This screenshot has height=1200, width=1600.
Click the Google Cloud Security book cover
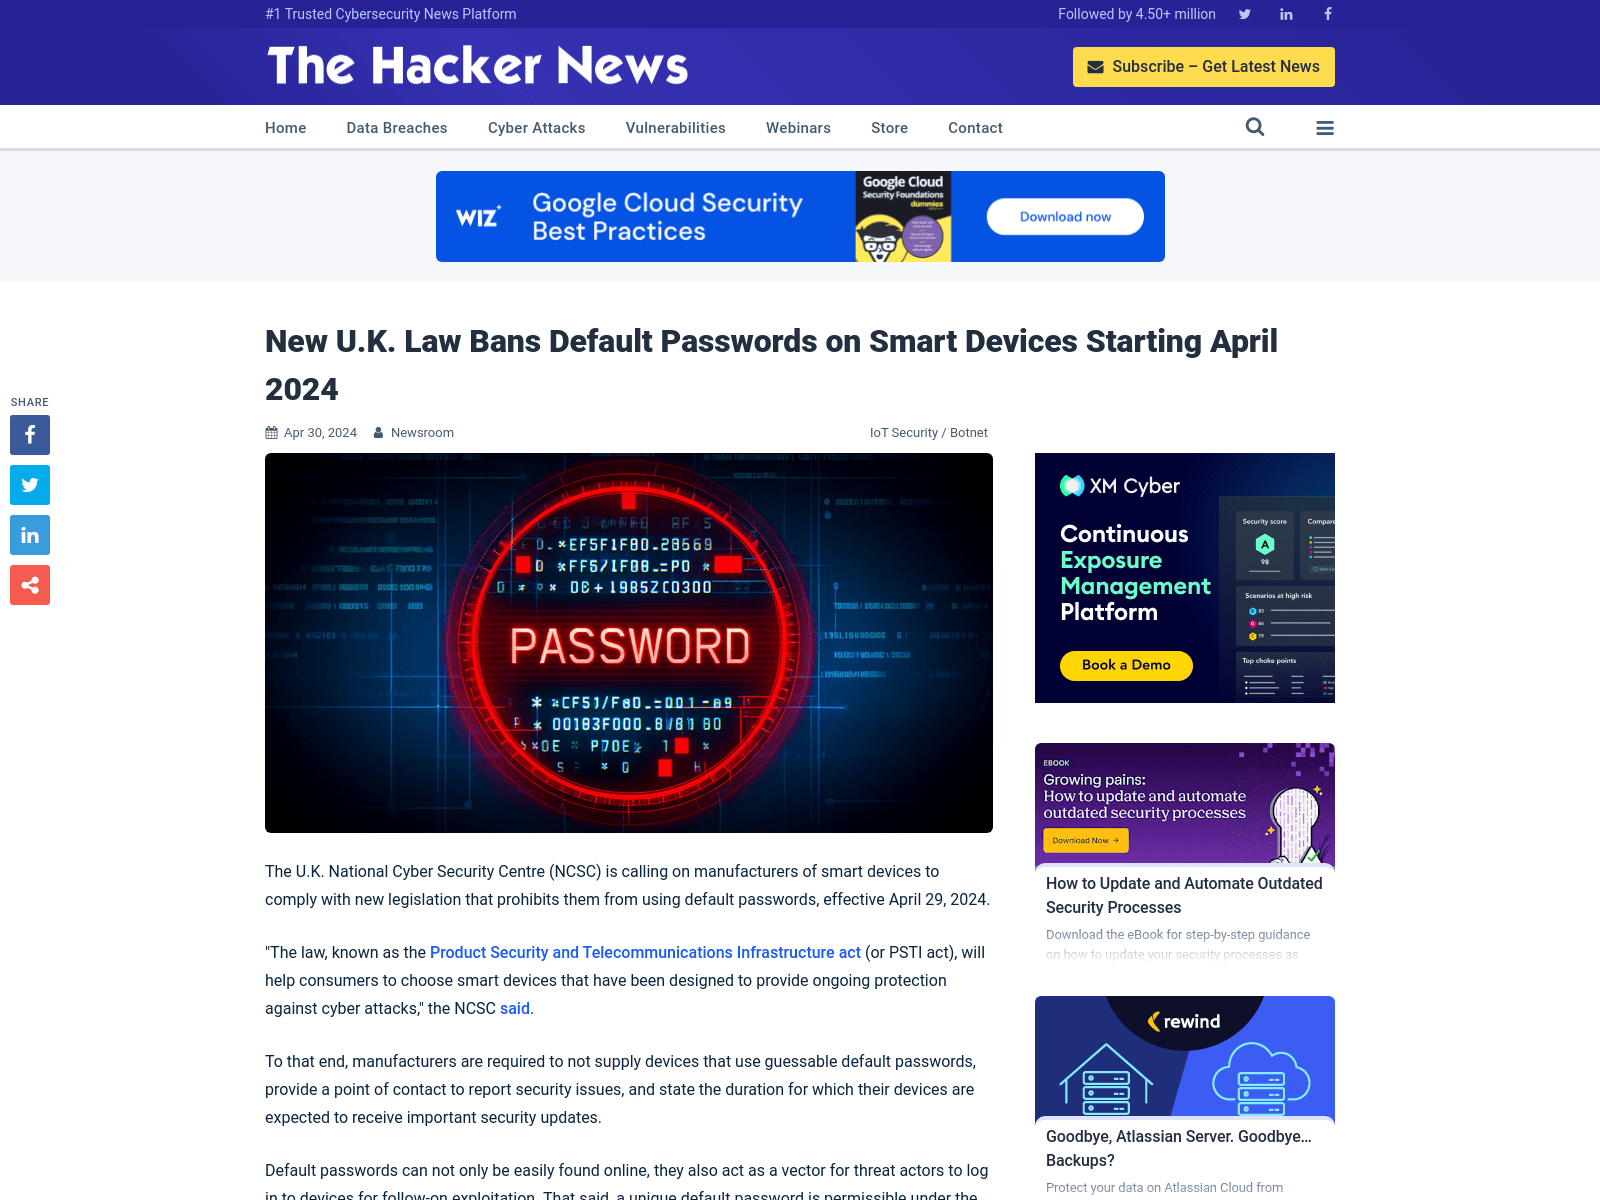903,217
